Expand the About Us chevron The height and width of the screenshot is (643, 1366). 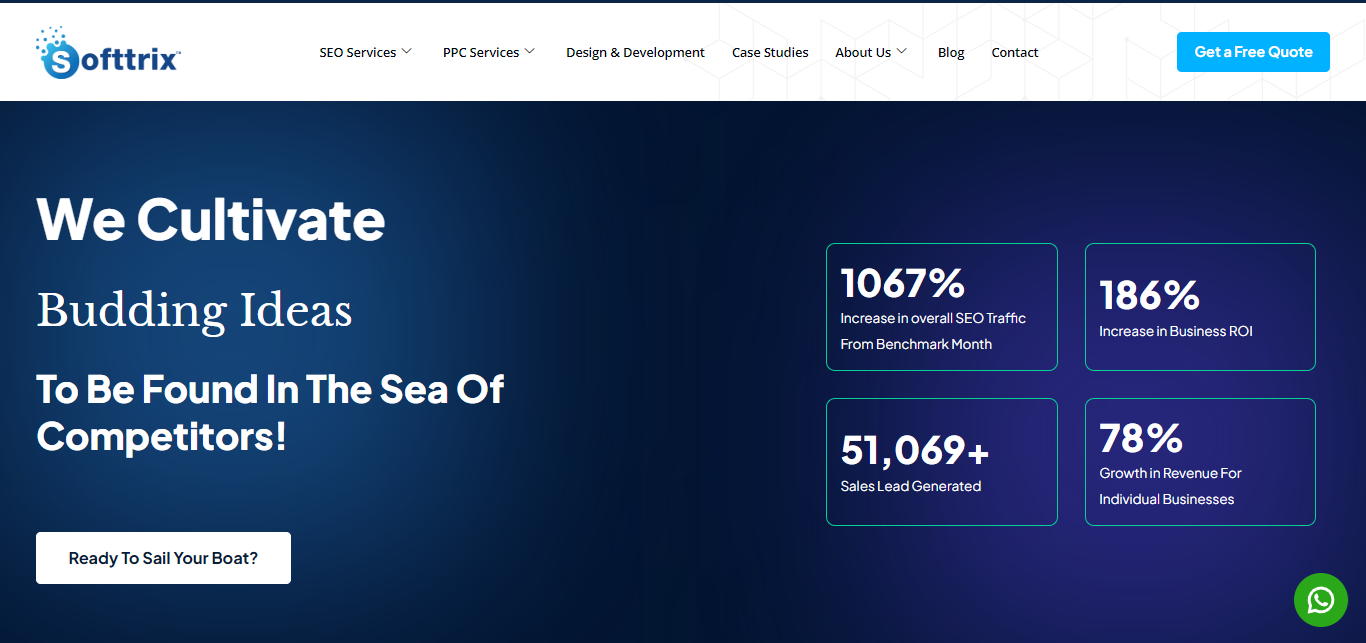coord(902,52)
